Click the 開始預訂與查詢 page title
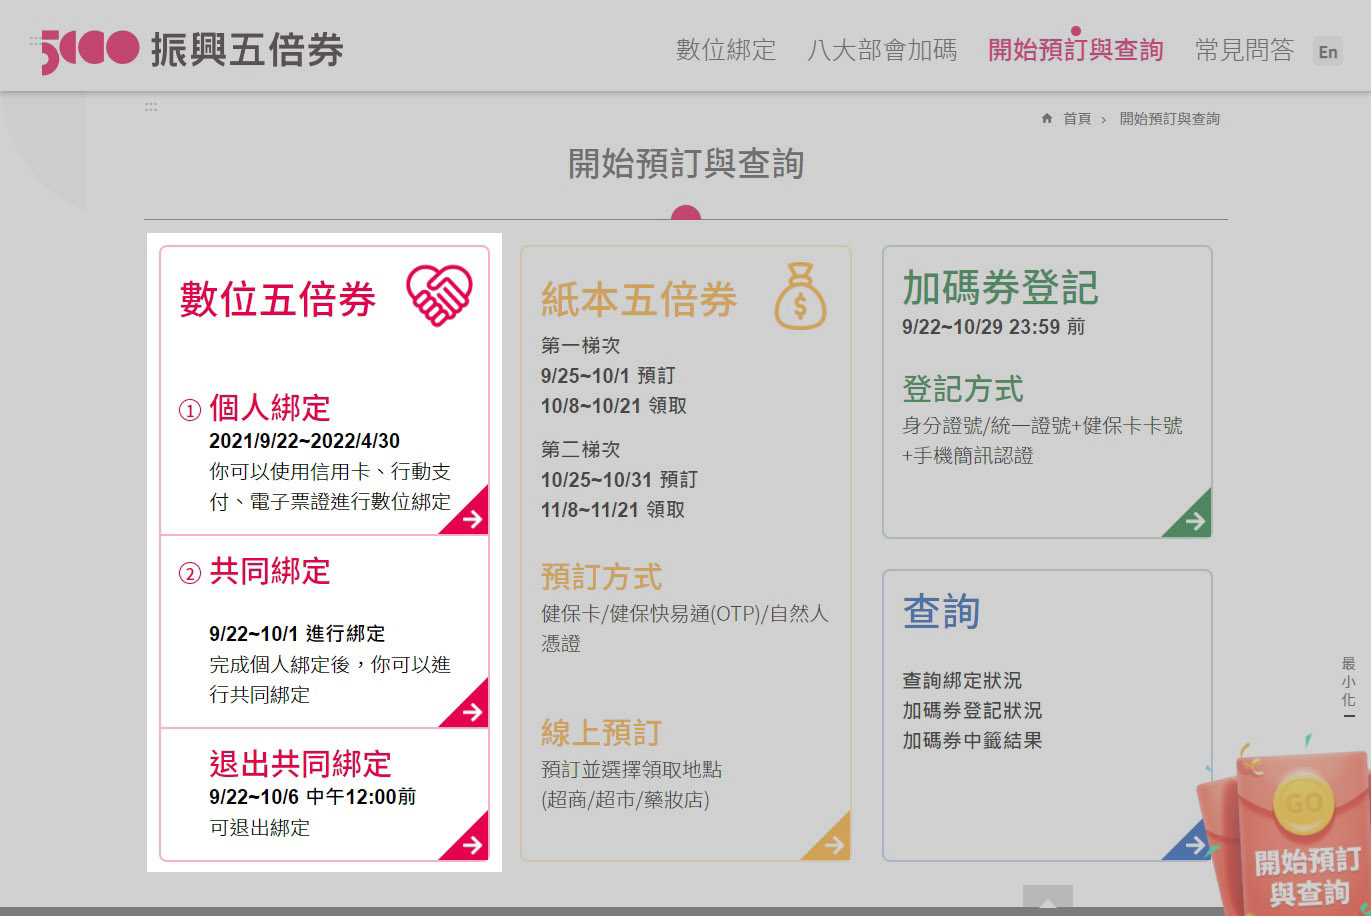 point(686,164)
